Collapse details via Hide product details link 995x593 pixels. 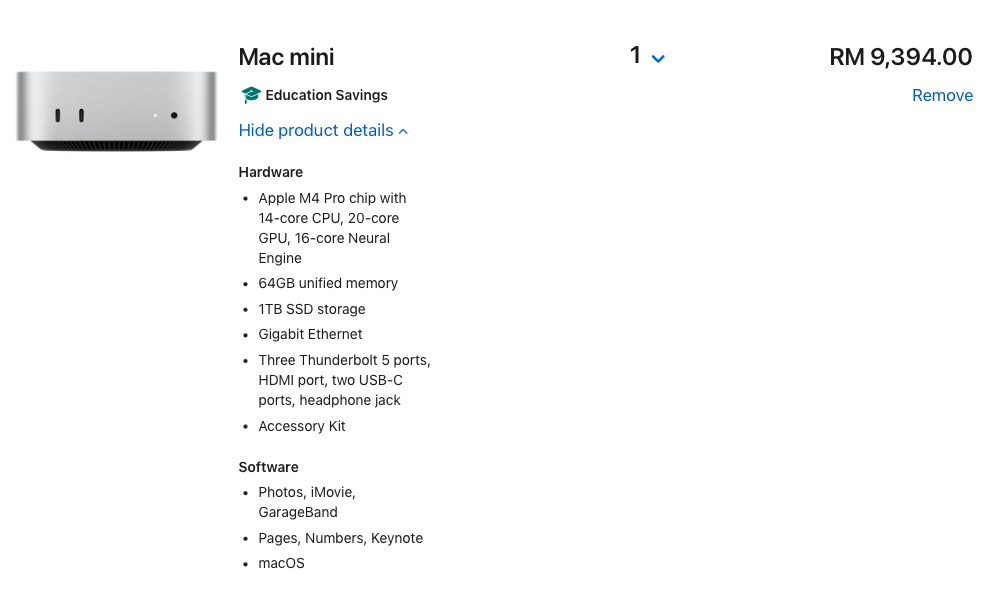click(x=316, y=131)
